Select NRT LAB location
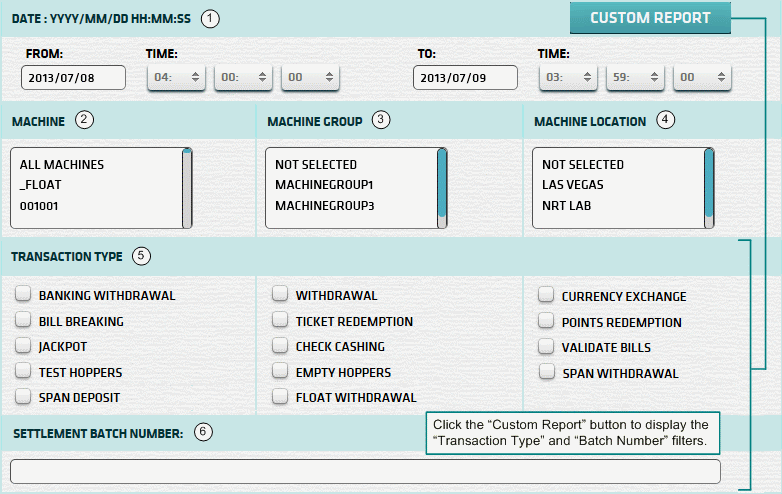 click(567, 206)
